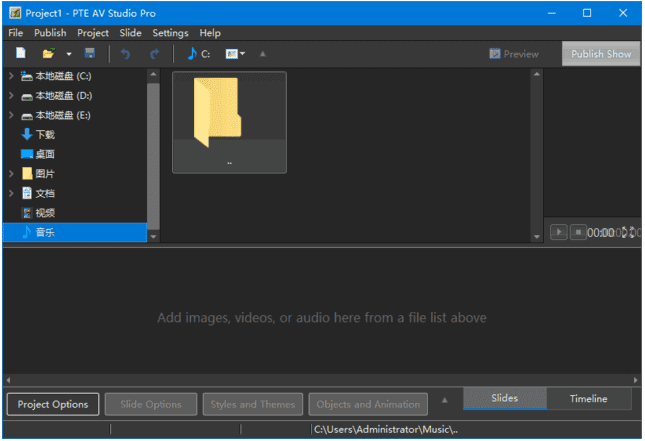Click file list scrollbar up arrow
The image size is (645, 441).
tap(536, 74)
